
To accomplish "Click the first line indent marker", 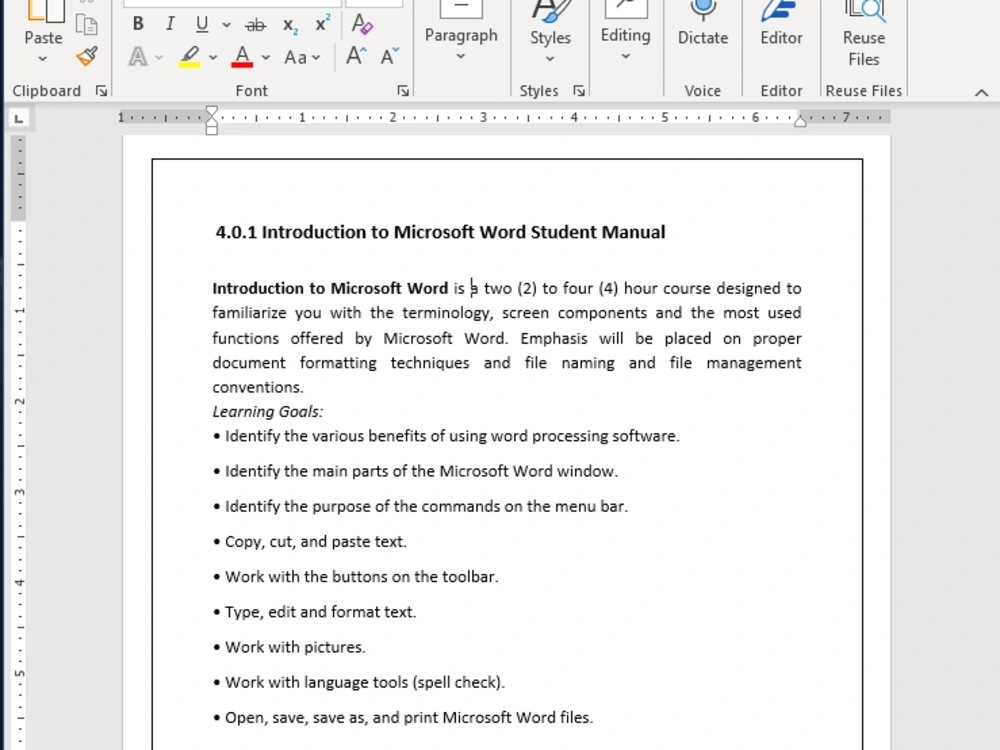I will tap(212, 113).
